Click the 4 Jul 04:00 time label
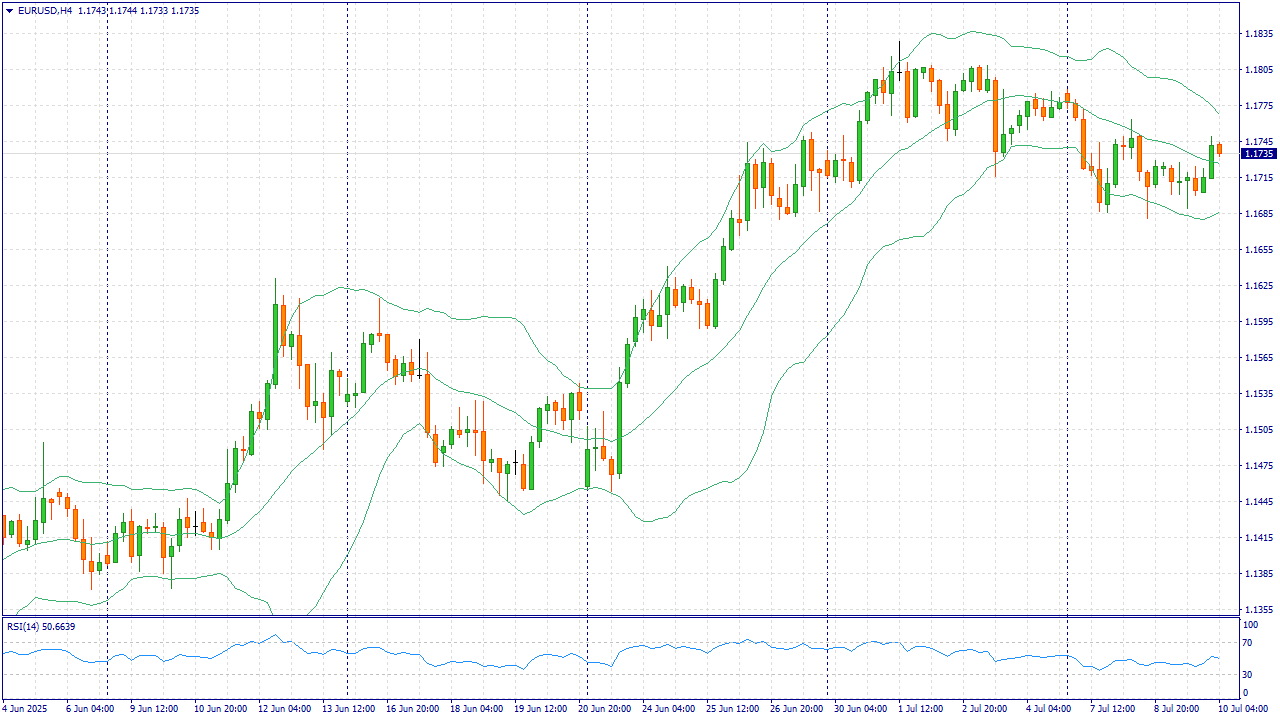This screenshot has height=720, width=1280. click(1049, 709)
